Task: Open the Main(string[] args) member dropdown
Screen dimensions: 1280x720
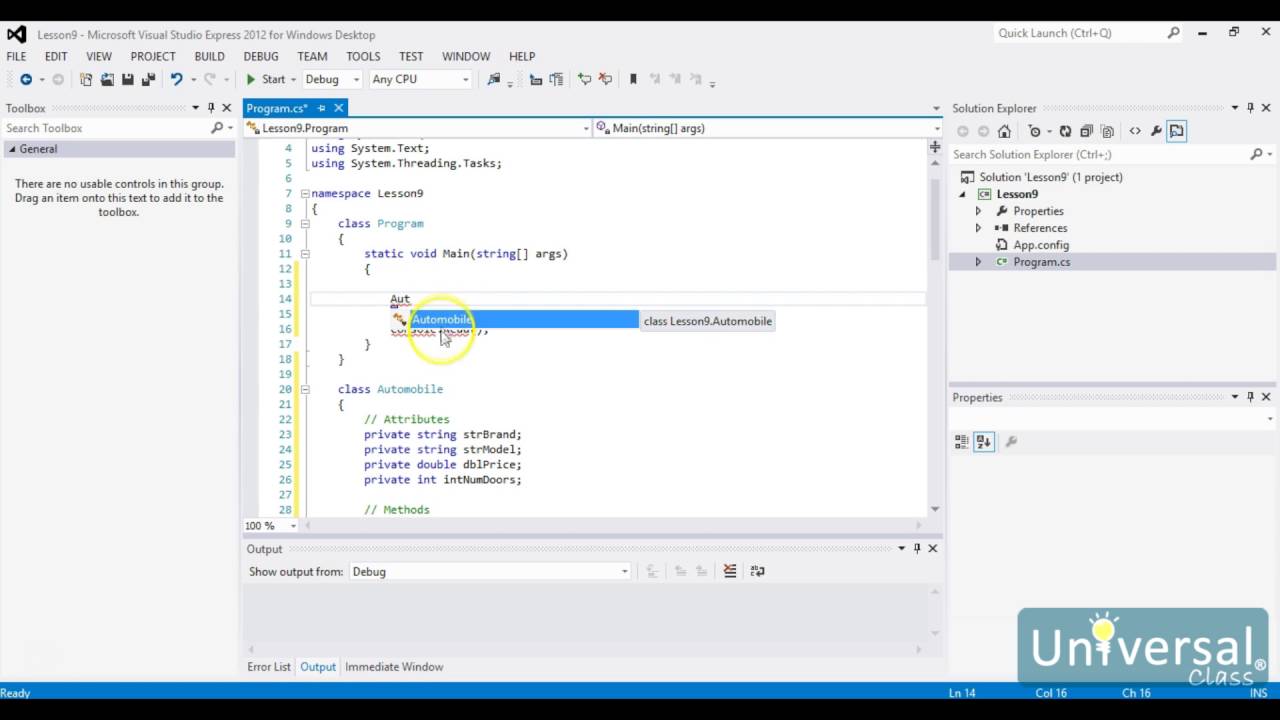Action: (768, 128)
